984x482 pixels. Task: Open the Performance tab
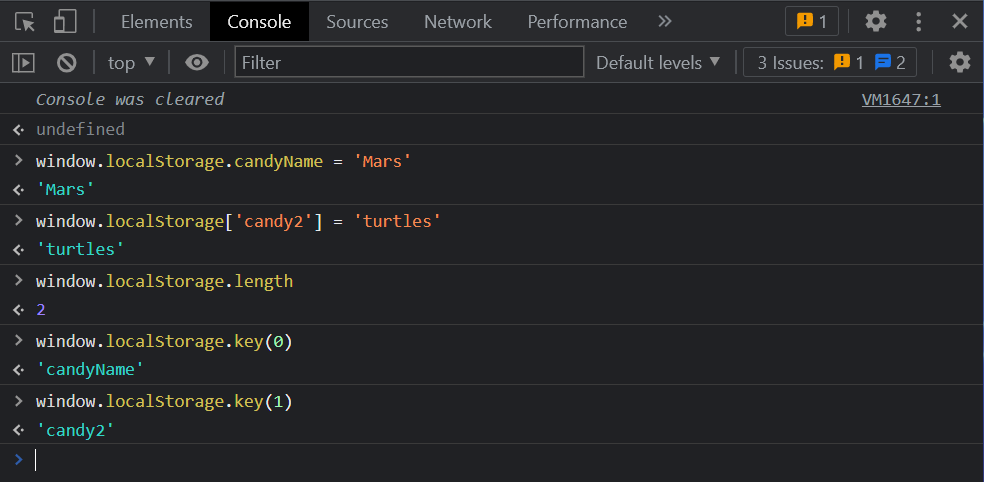577,21
